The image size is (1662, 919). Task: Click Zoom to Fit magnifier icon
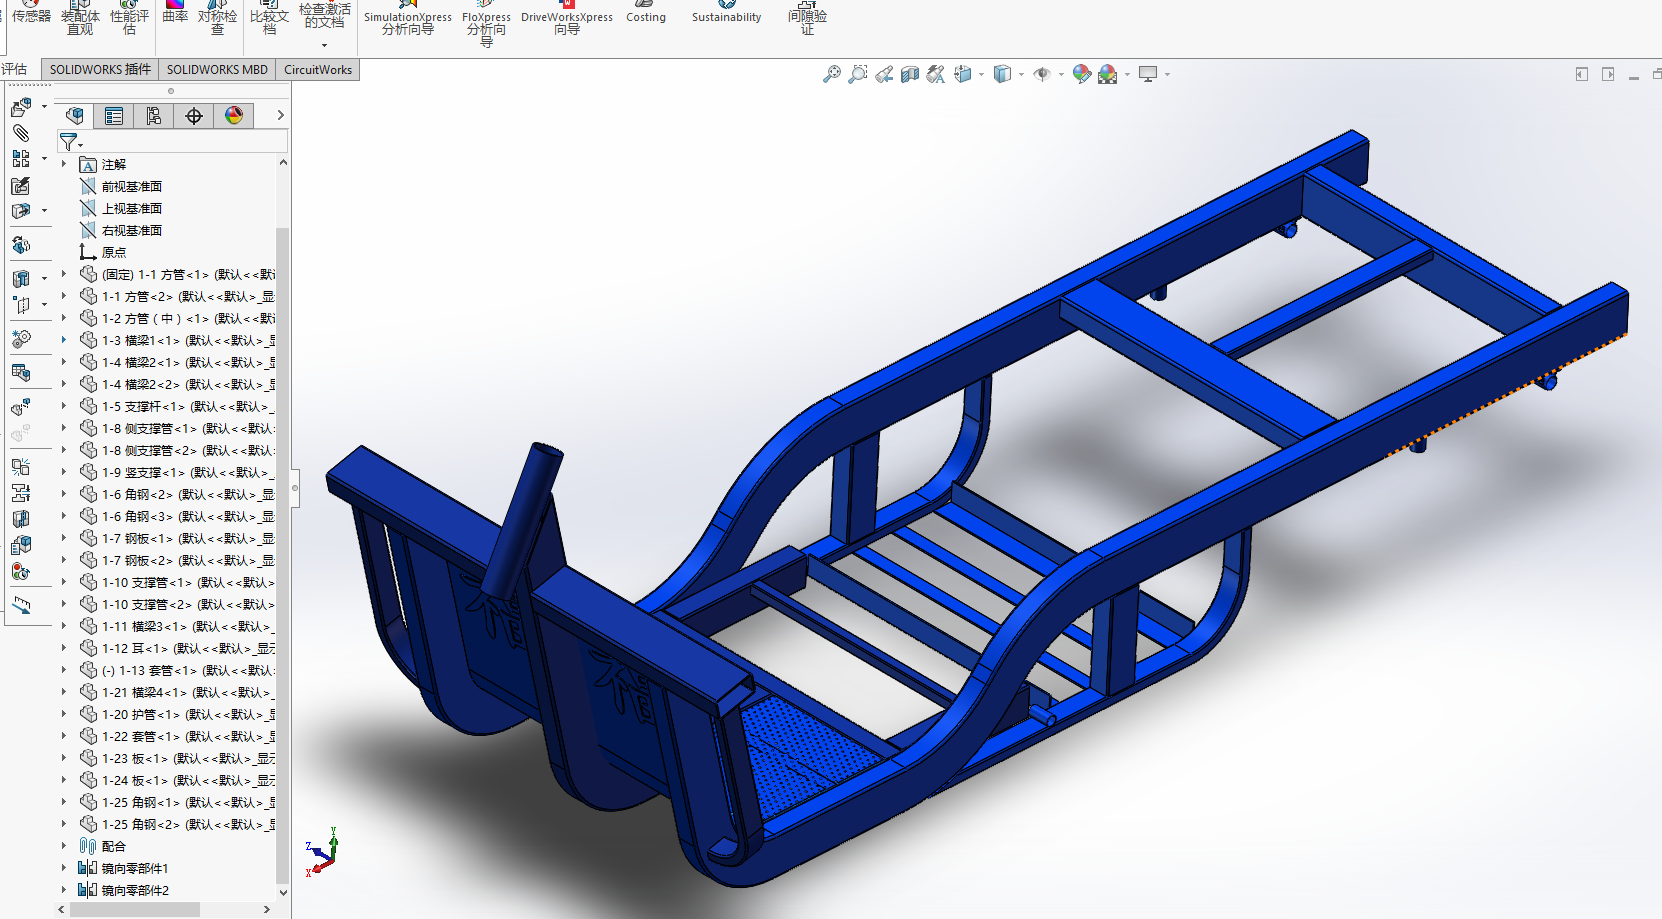tap(831, 74)
